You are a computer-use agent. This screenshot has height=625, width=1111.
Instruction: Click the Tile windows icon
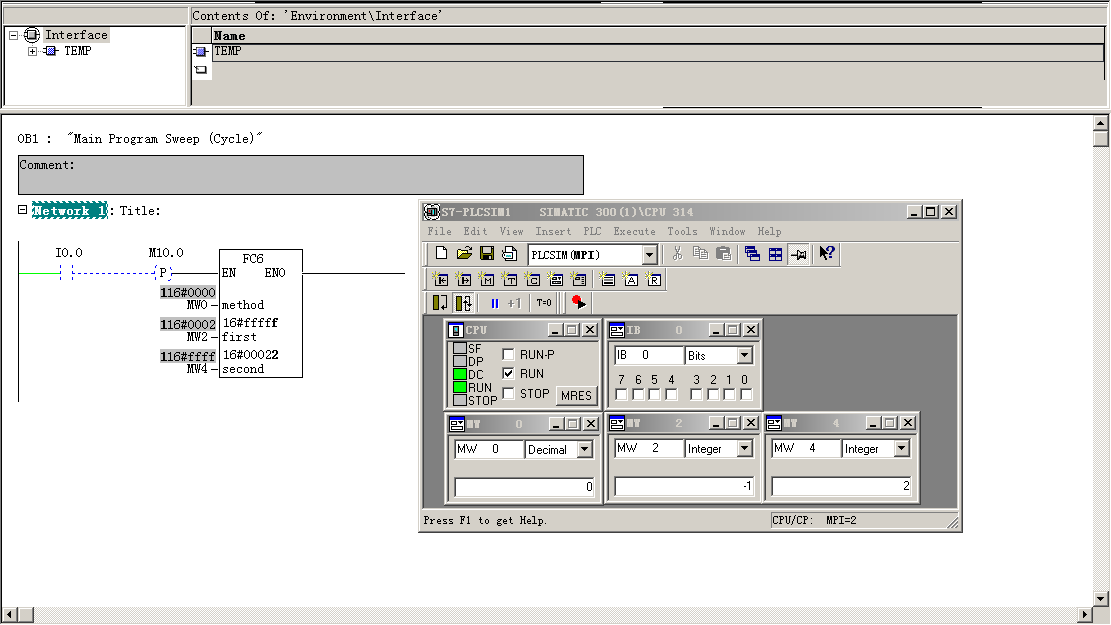(776, 254)
